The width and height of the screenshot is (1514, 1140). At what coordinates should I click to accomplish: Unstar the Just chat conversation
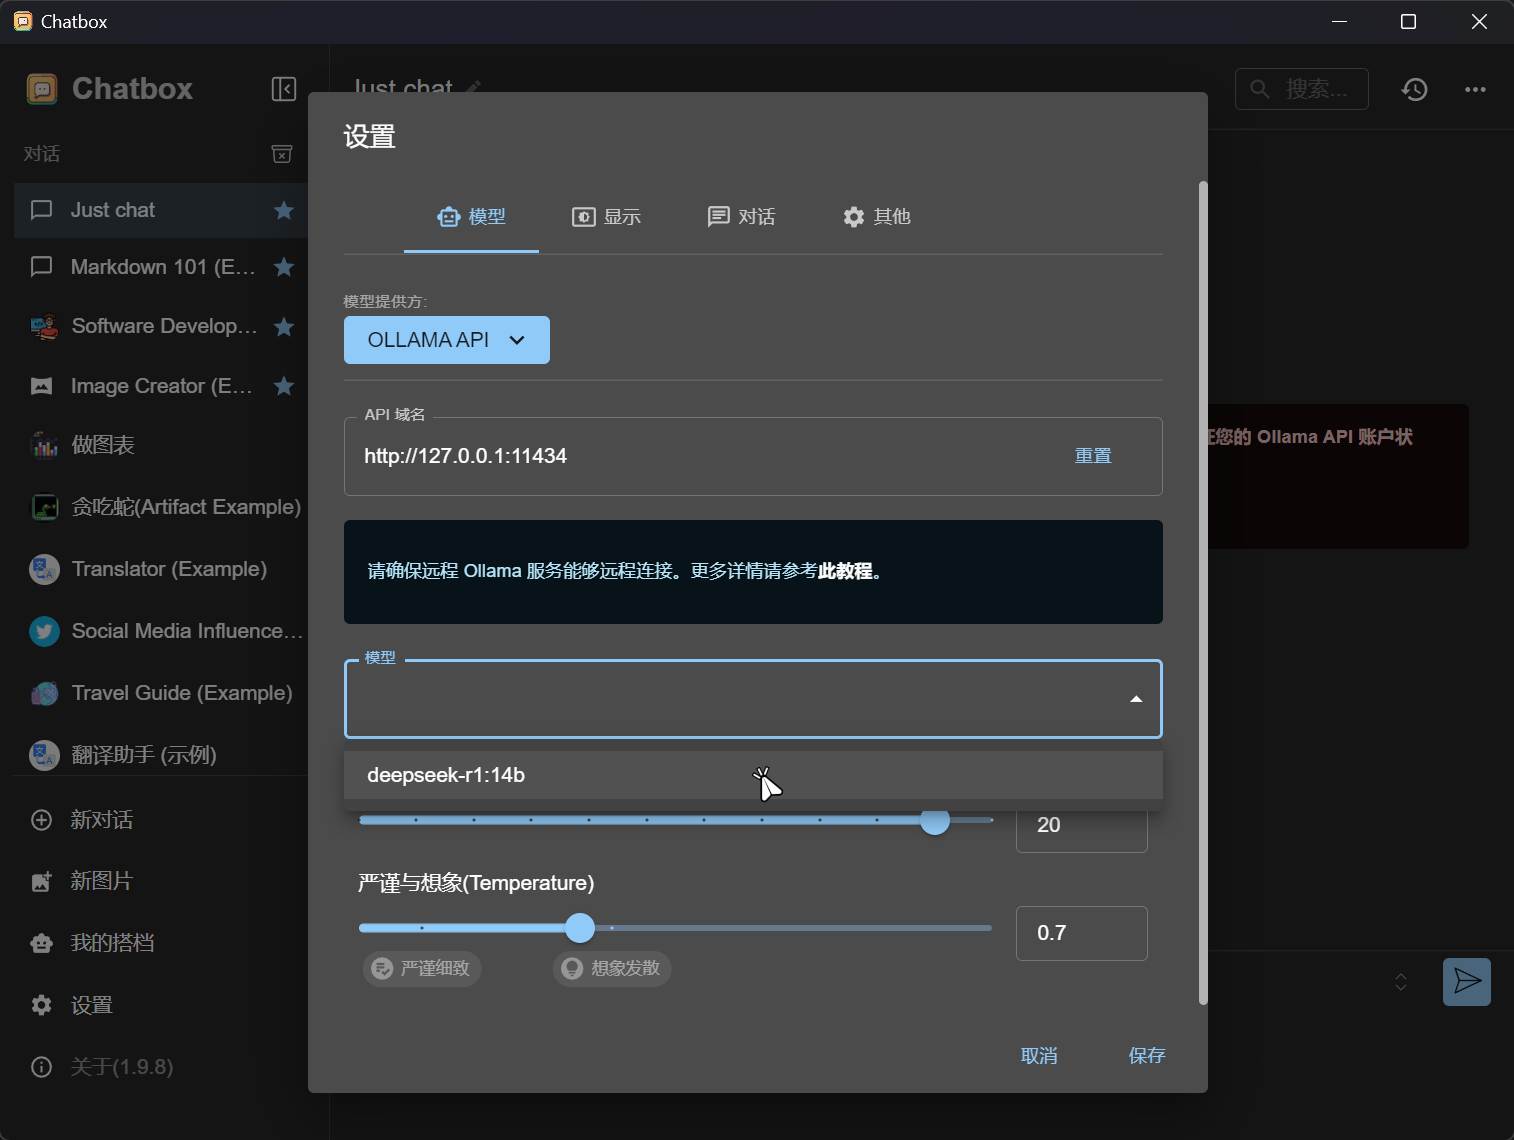pyautogui.click(x=284, y=210)
